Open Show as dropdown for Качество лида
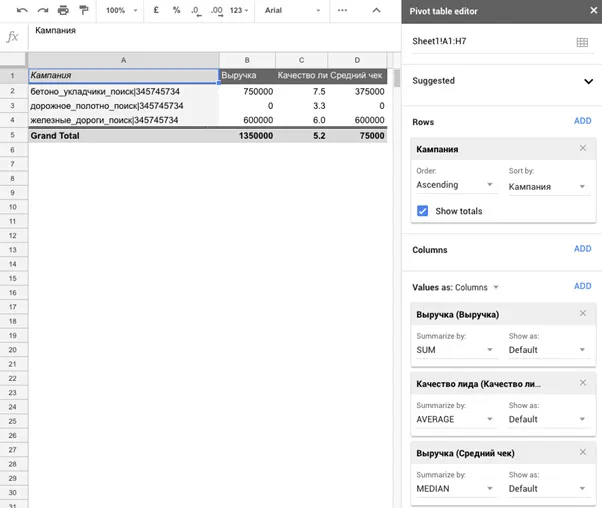 click(547, 419)
